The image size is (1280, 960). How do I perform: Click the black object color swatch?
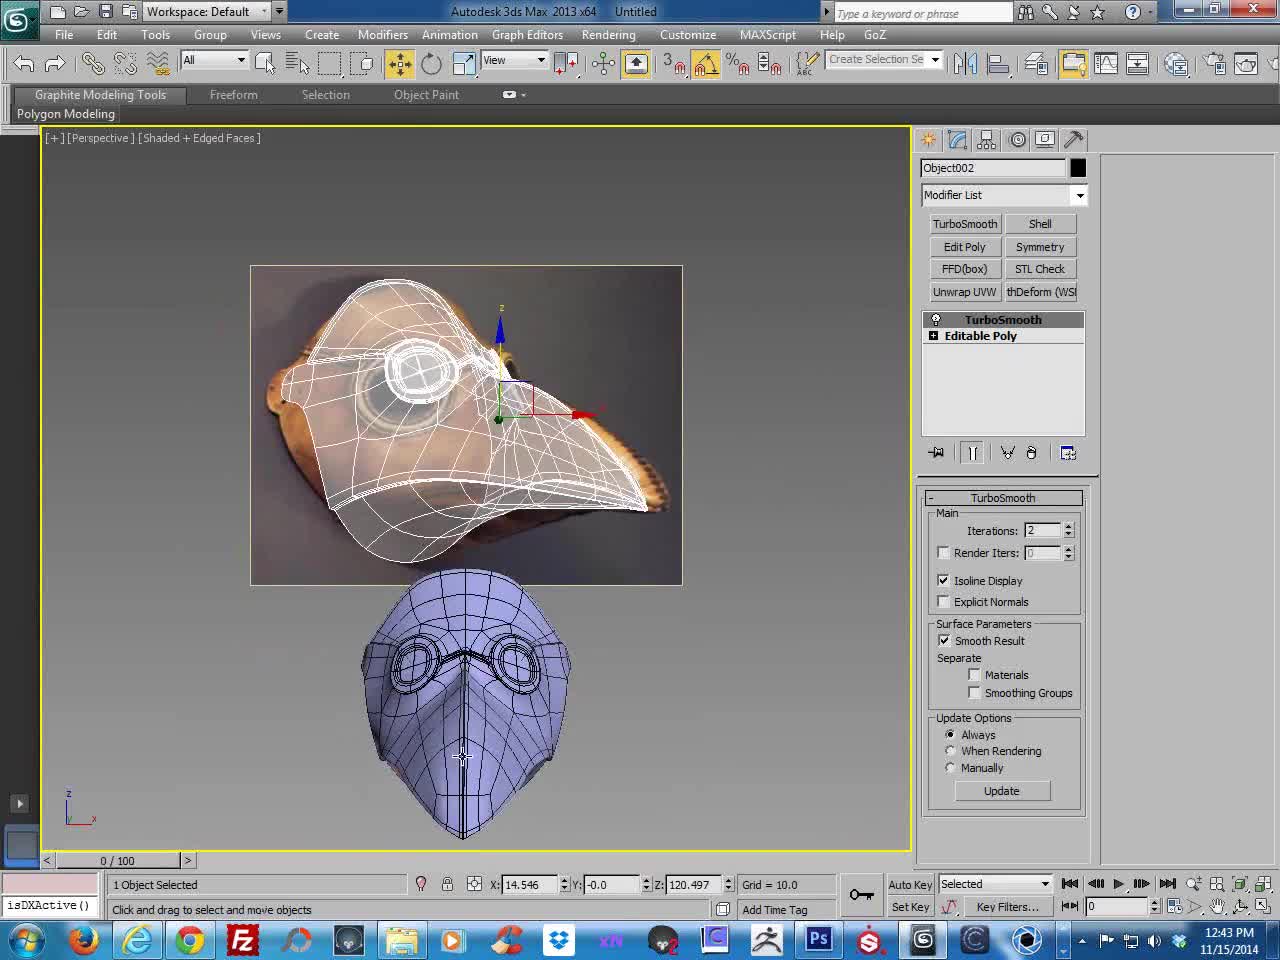pos(1078,168)
